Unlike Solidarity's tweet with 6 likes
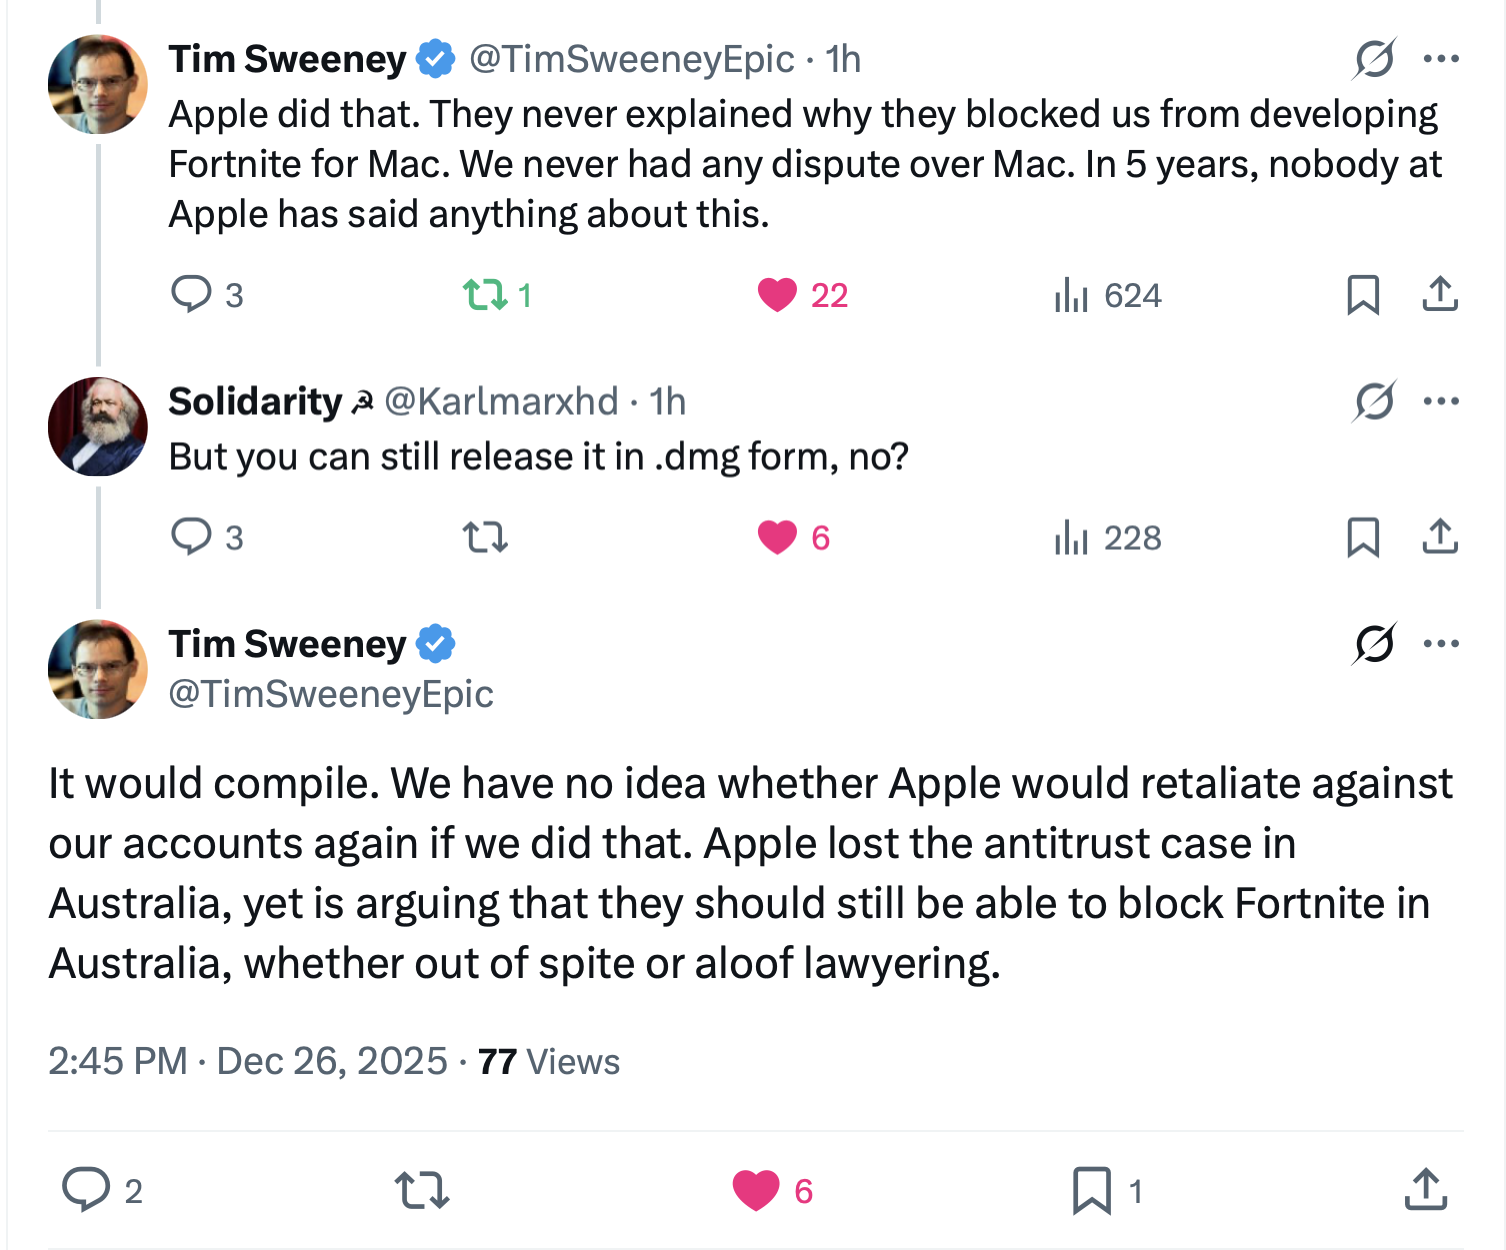Screen dimensions: 1506x1250 [777, 538]
